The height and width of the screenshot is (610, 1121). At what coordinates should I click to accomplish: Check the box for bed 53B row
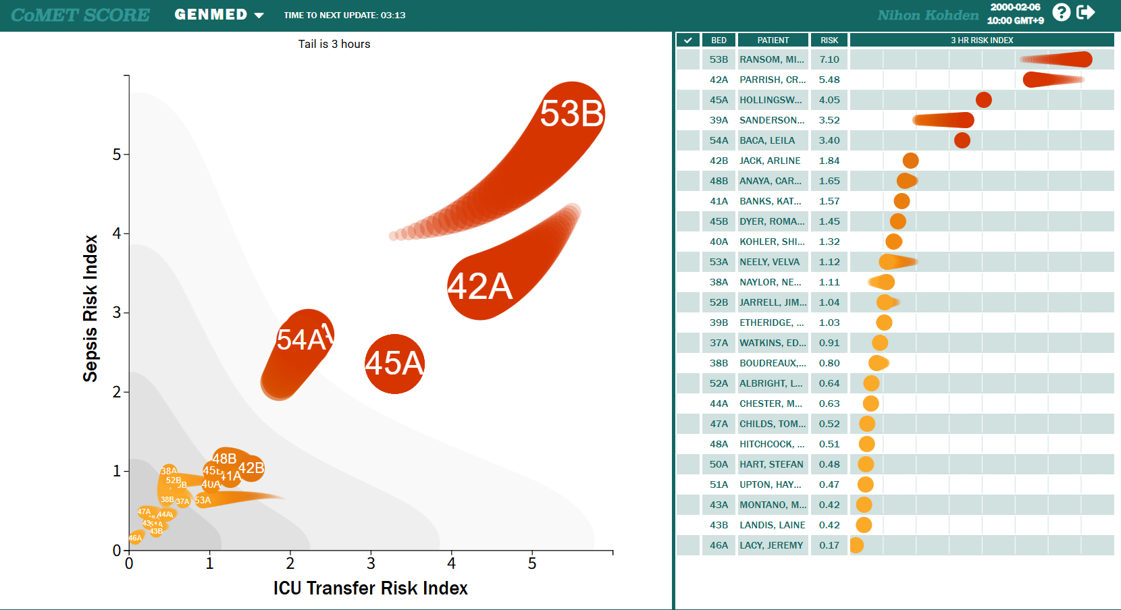pyautogui.click(x=688, y=59)
